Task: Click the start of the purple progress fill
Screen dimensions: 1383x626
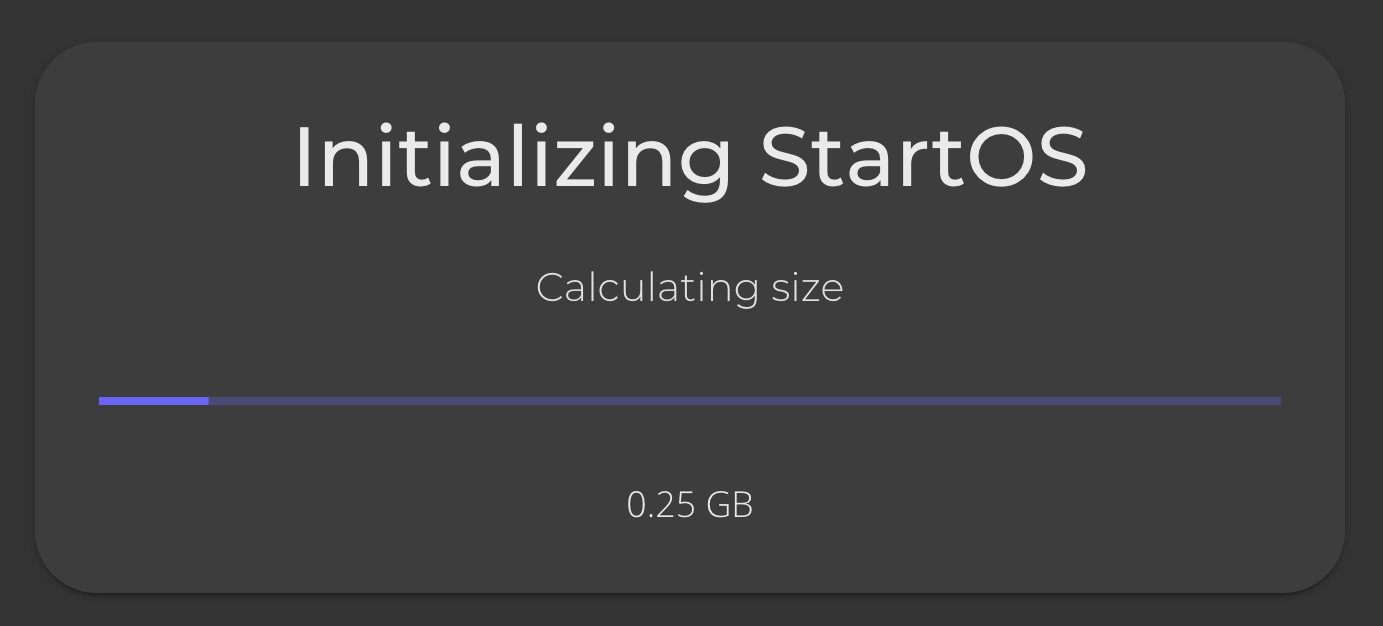Action: 103,401
